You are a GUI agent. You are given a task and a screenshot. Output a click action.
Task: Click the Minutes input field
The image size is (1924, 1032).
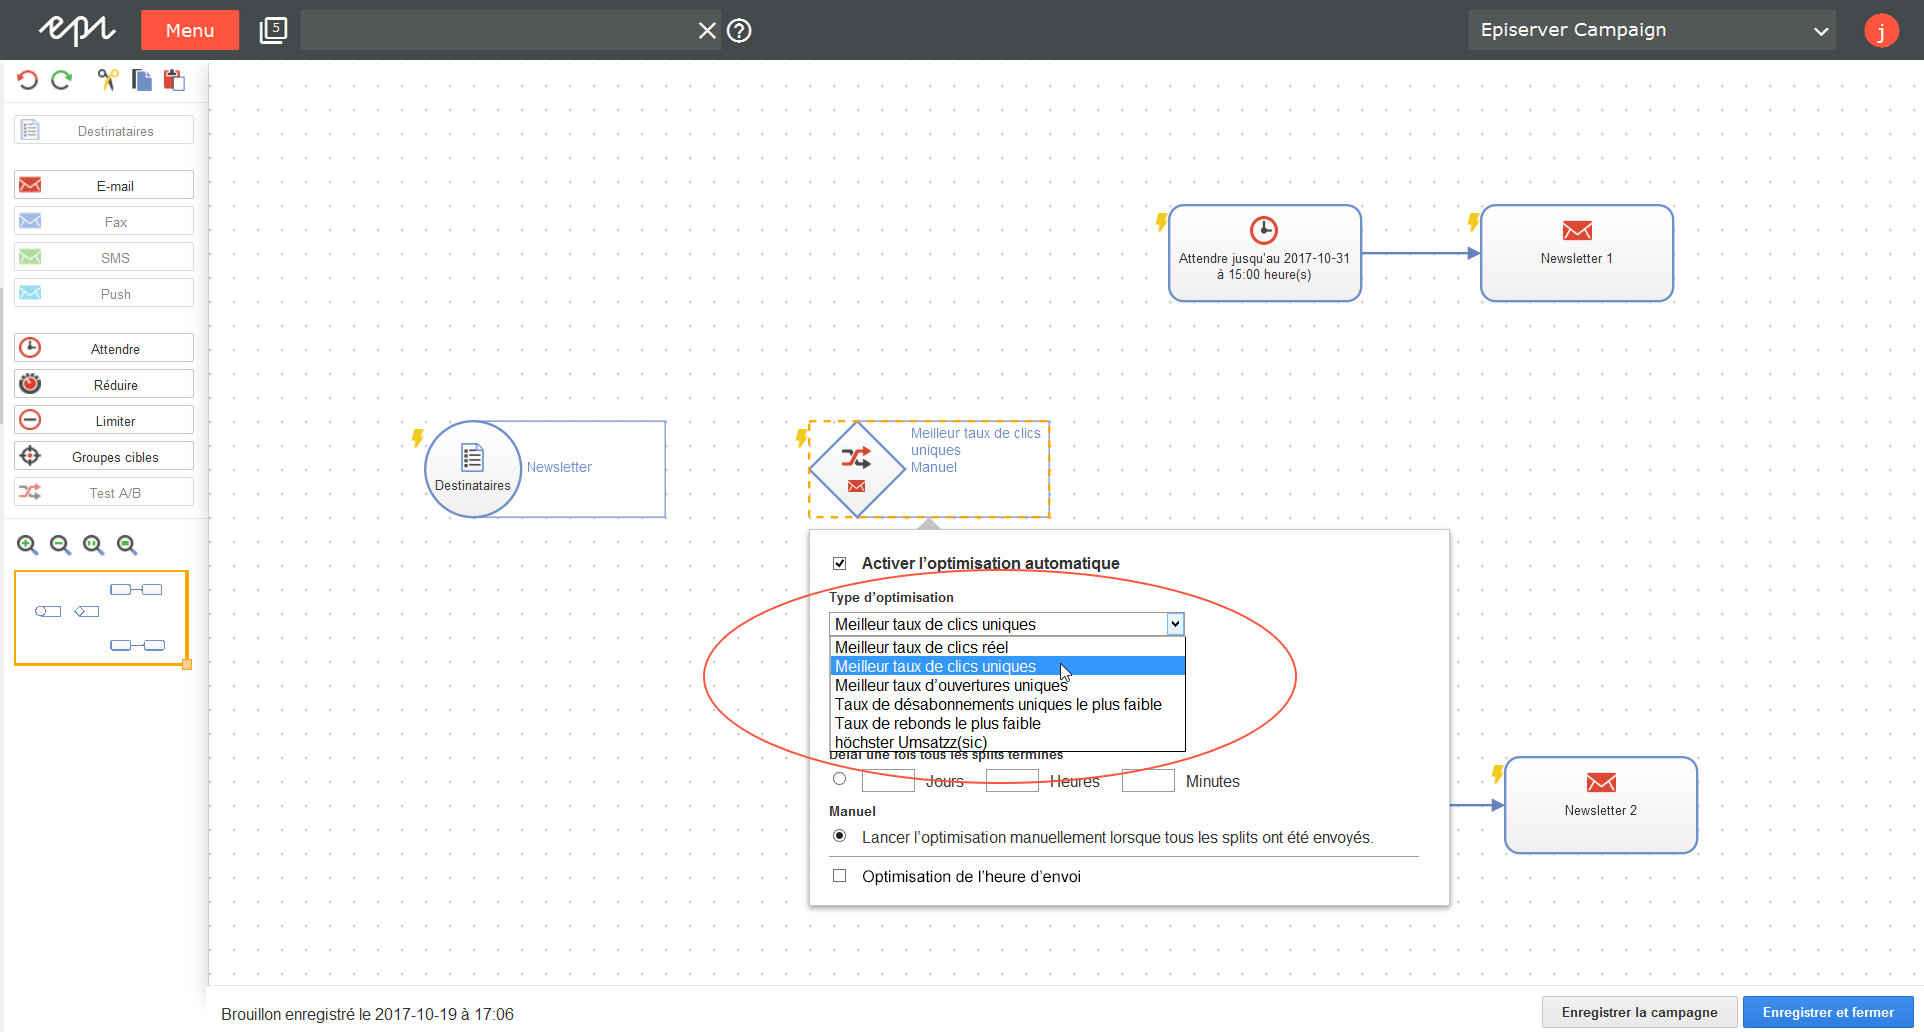[x=1148, y=781]
